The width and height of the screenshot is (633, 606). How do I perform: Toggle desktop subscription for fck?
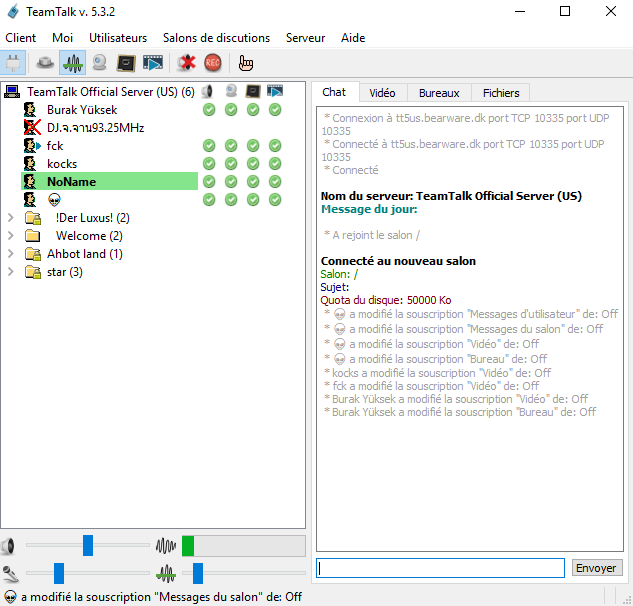(253, 145)
